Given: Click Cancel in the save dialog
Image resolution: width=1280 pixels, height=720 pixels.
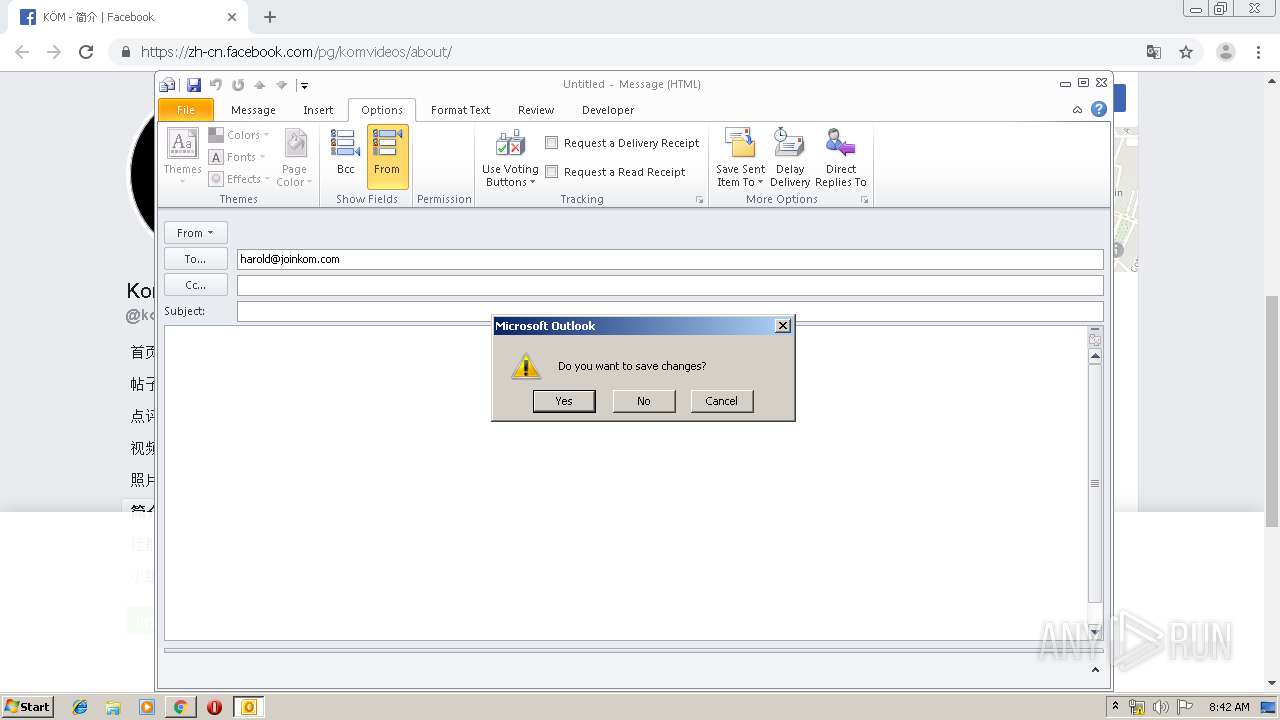Looking at the screenshot, I should coord(721,401).
